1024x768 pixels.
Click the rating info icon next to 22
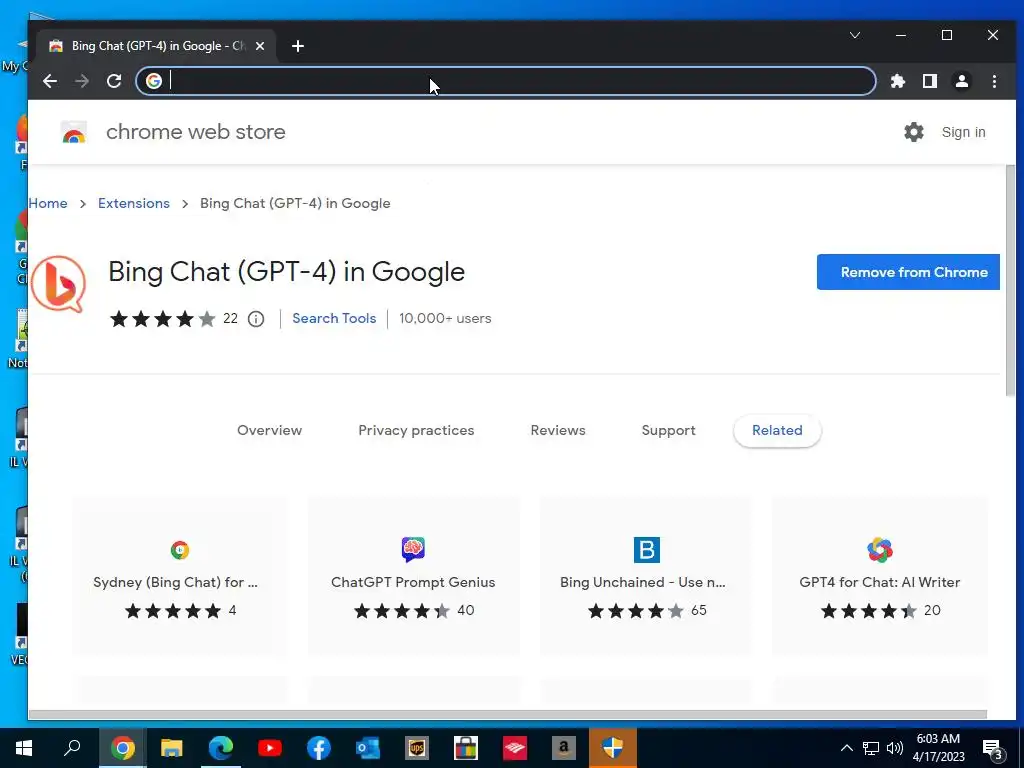coord(256,319)
